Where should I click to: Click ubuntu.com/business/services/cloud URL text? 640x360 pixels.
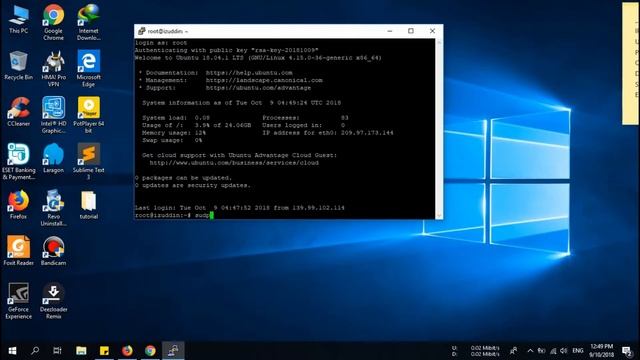point(234,163)
